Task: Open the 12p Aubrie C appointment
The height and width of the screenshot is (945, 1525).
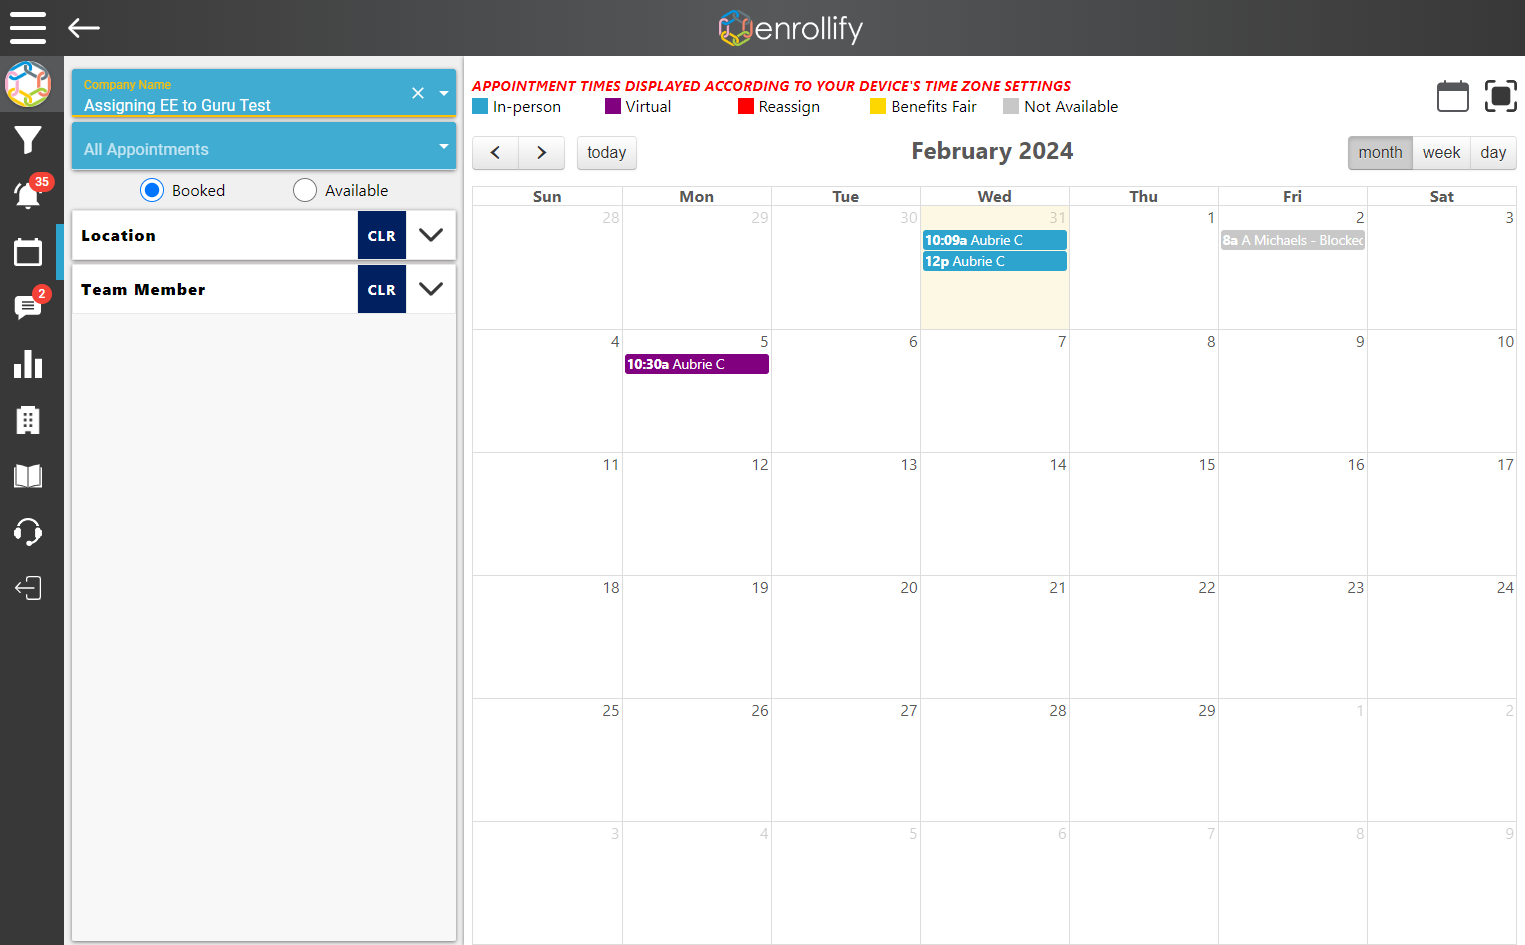Action: [x=995, y=261]
